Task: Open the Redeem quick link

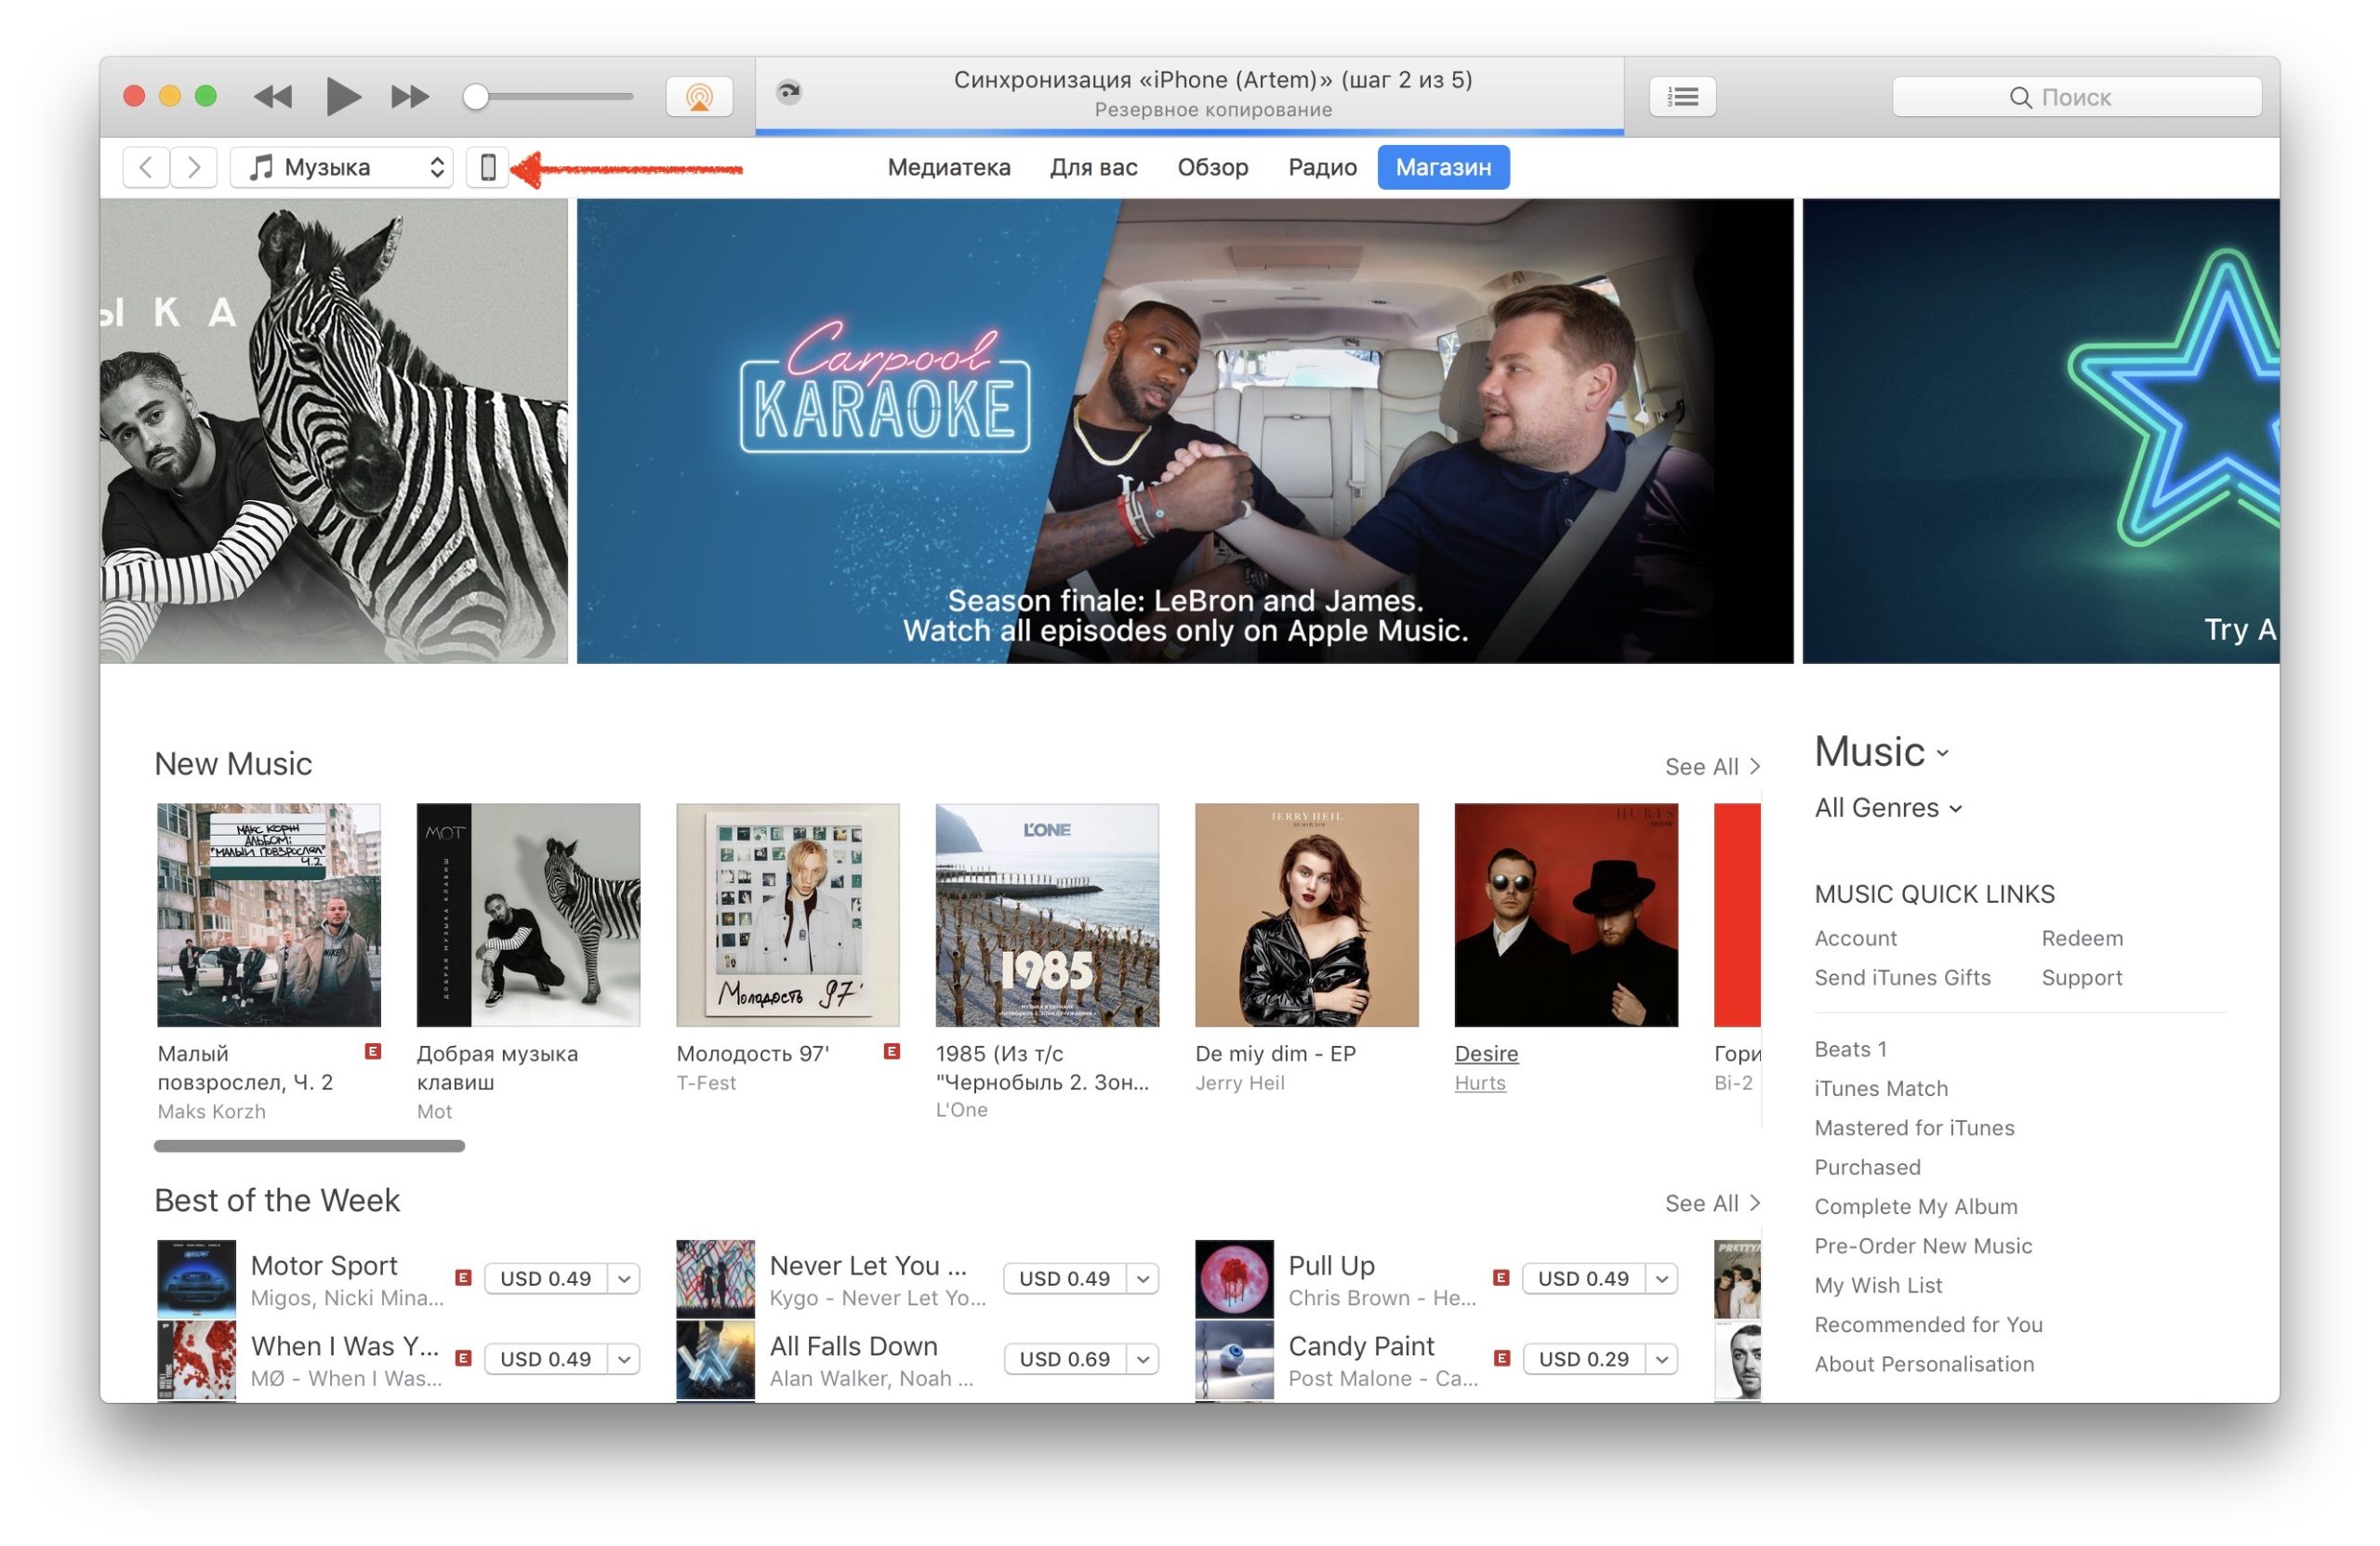Action: [x=2082, y=938]
